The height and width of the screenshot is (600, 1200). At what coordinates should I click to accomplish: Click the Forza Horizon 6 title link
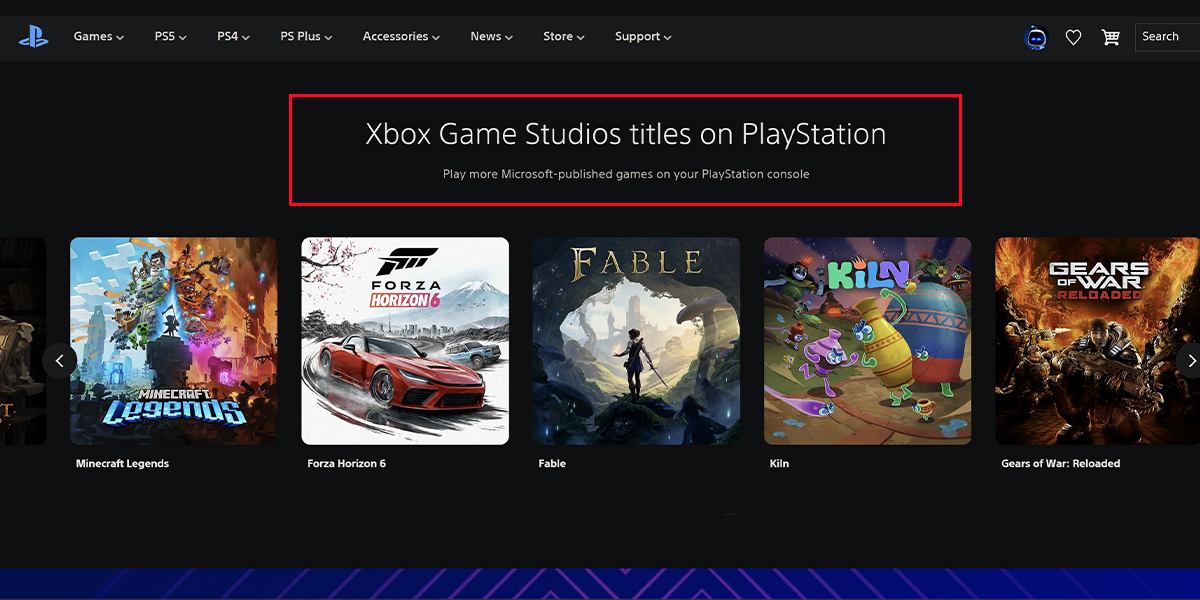pyautogui.click(x=346, y=464)
